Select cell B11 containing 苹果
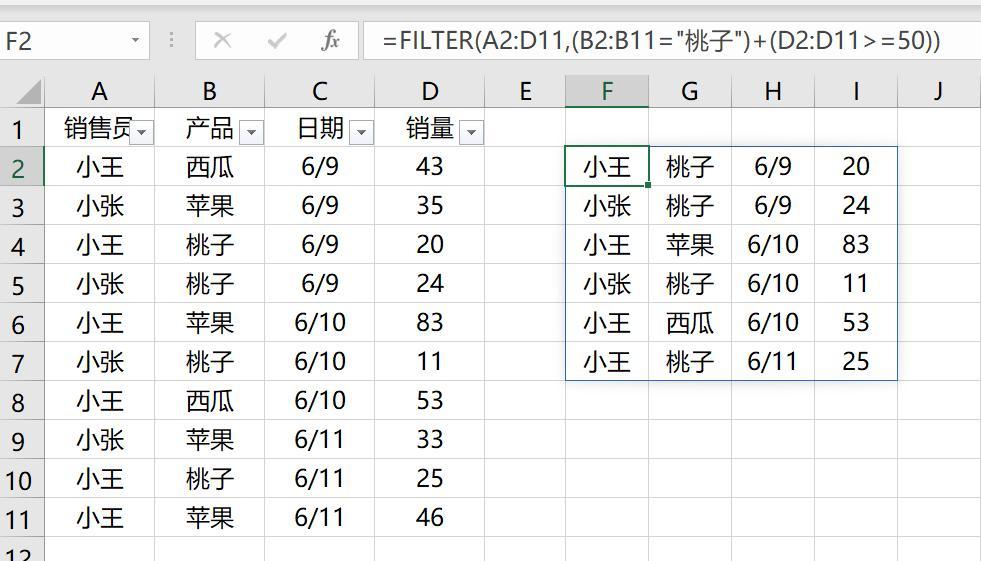The width and height of the screenshot is (981, 561). (210, 518)
